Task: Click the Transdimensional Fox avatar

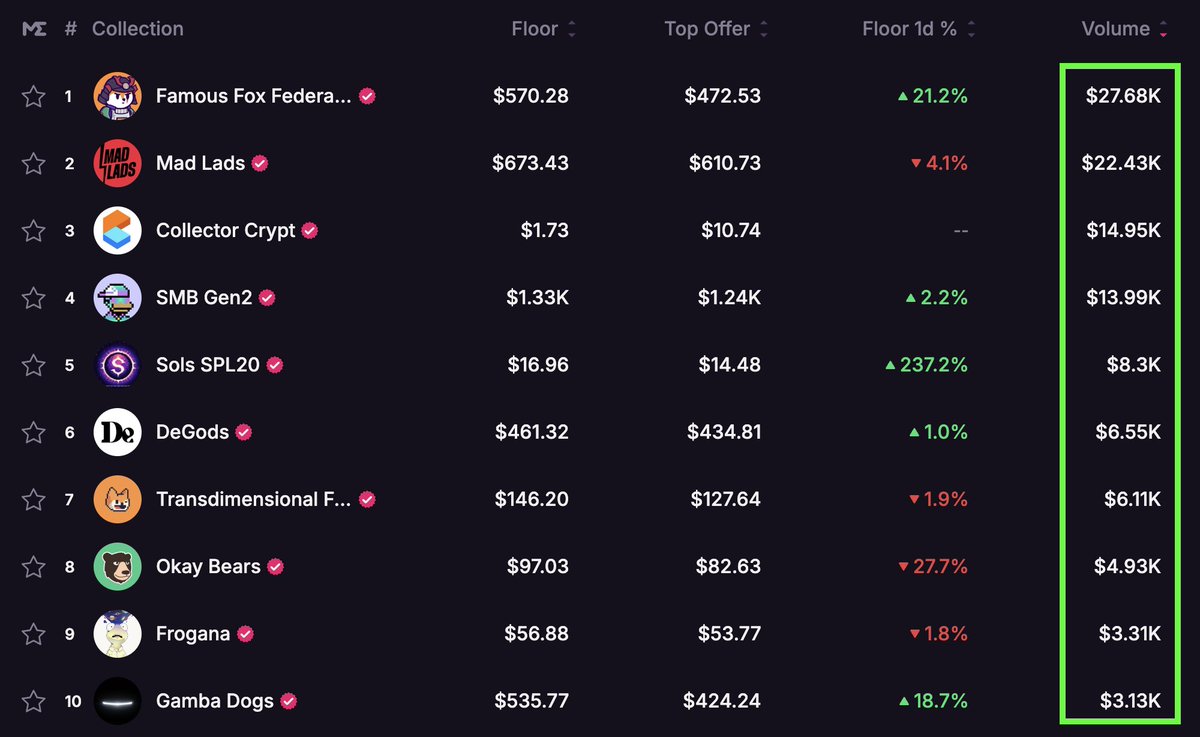Action: (118, 499)
